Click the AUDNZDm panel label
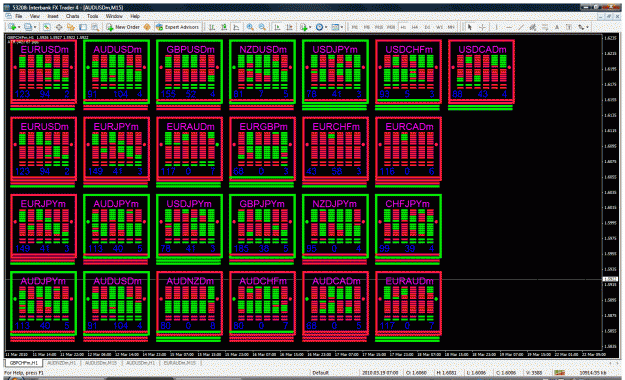The height and width of the screenshot is (380, 625). [190, 281]
